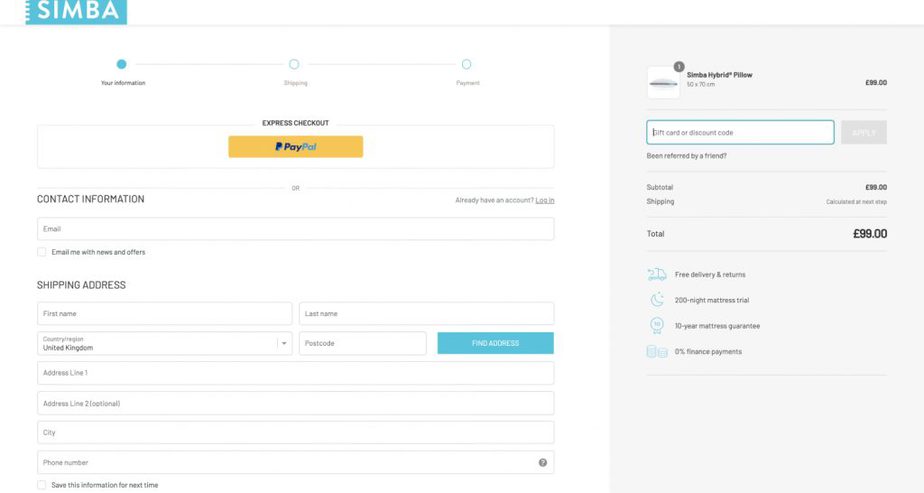Focus the Address Line 1 field
This screenshot has height=493, width=924.
296,373
